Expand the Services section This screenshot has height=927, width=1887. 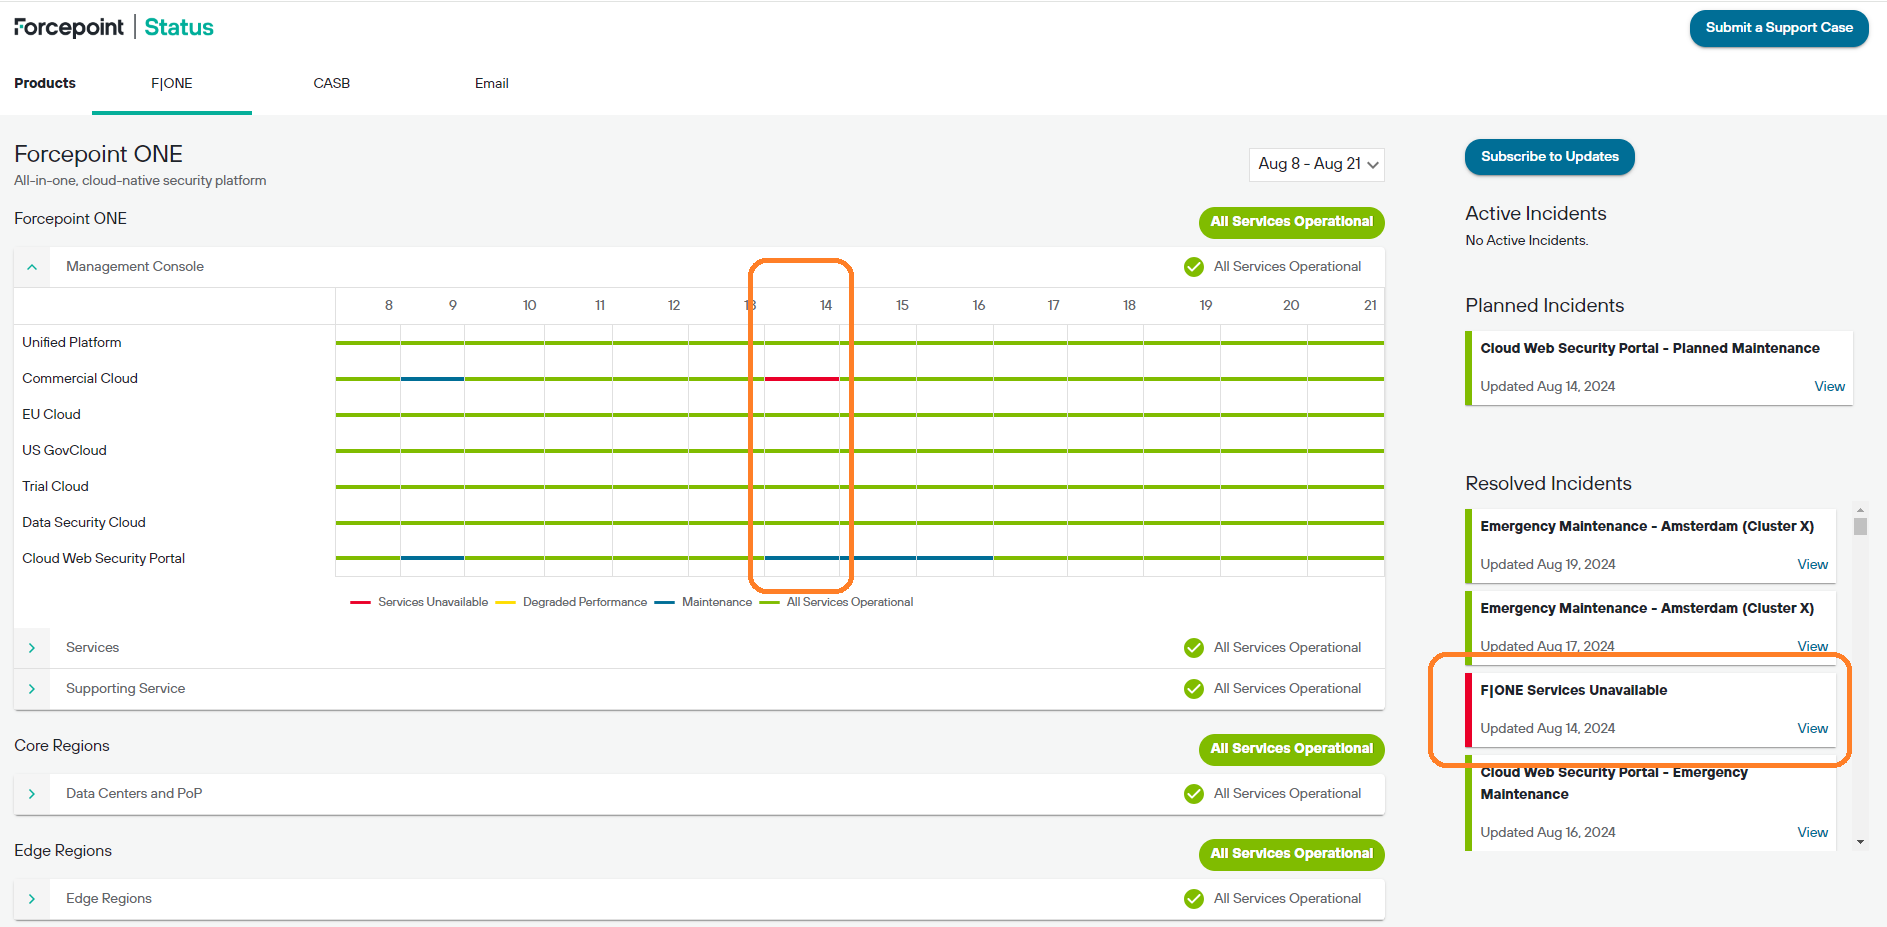click(31, 647)
